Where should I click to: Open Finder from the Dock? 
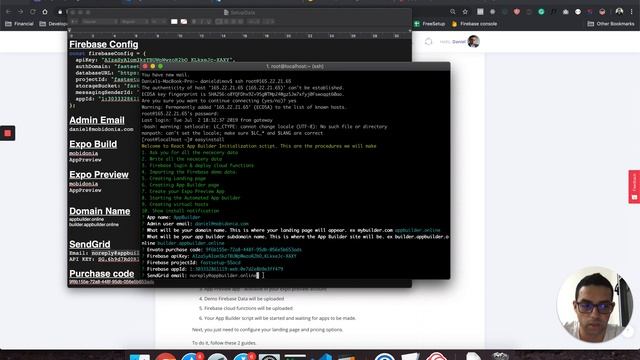click(x=140, y=356)
